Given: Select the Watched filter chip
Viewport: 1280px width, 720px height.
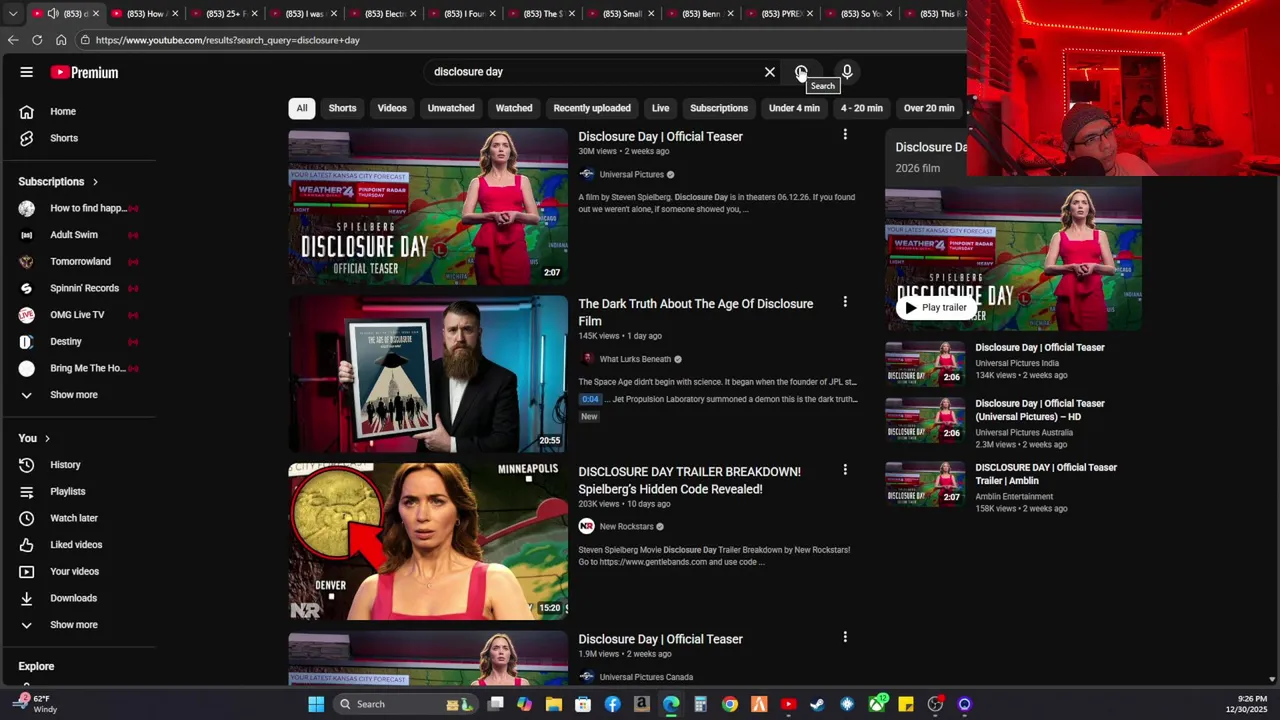Looking at the screenshot, I should [514, 108].
